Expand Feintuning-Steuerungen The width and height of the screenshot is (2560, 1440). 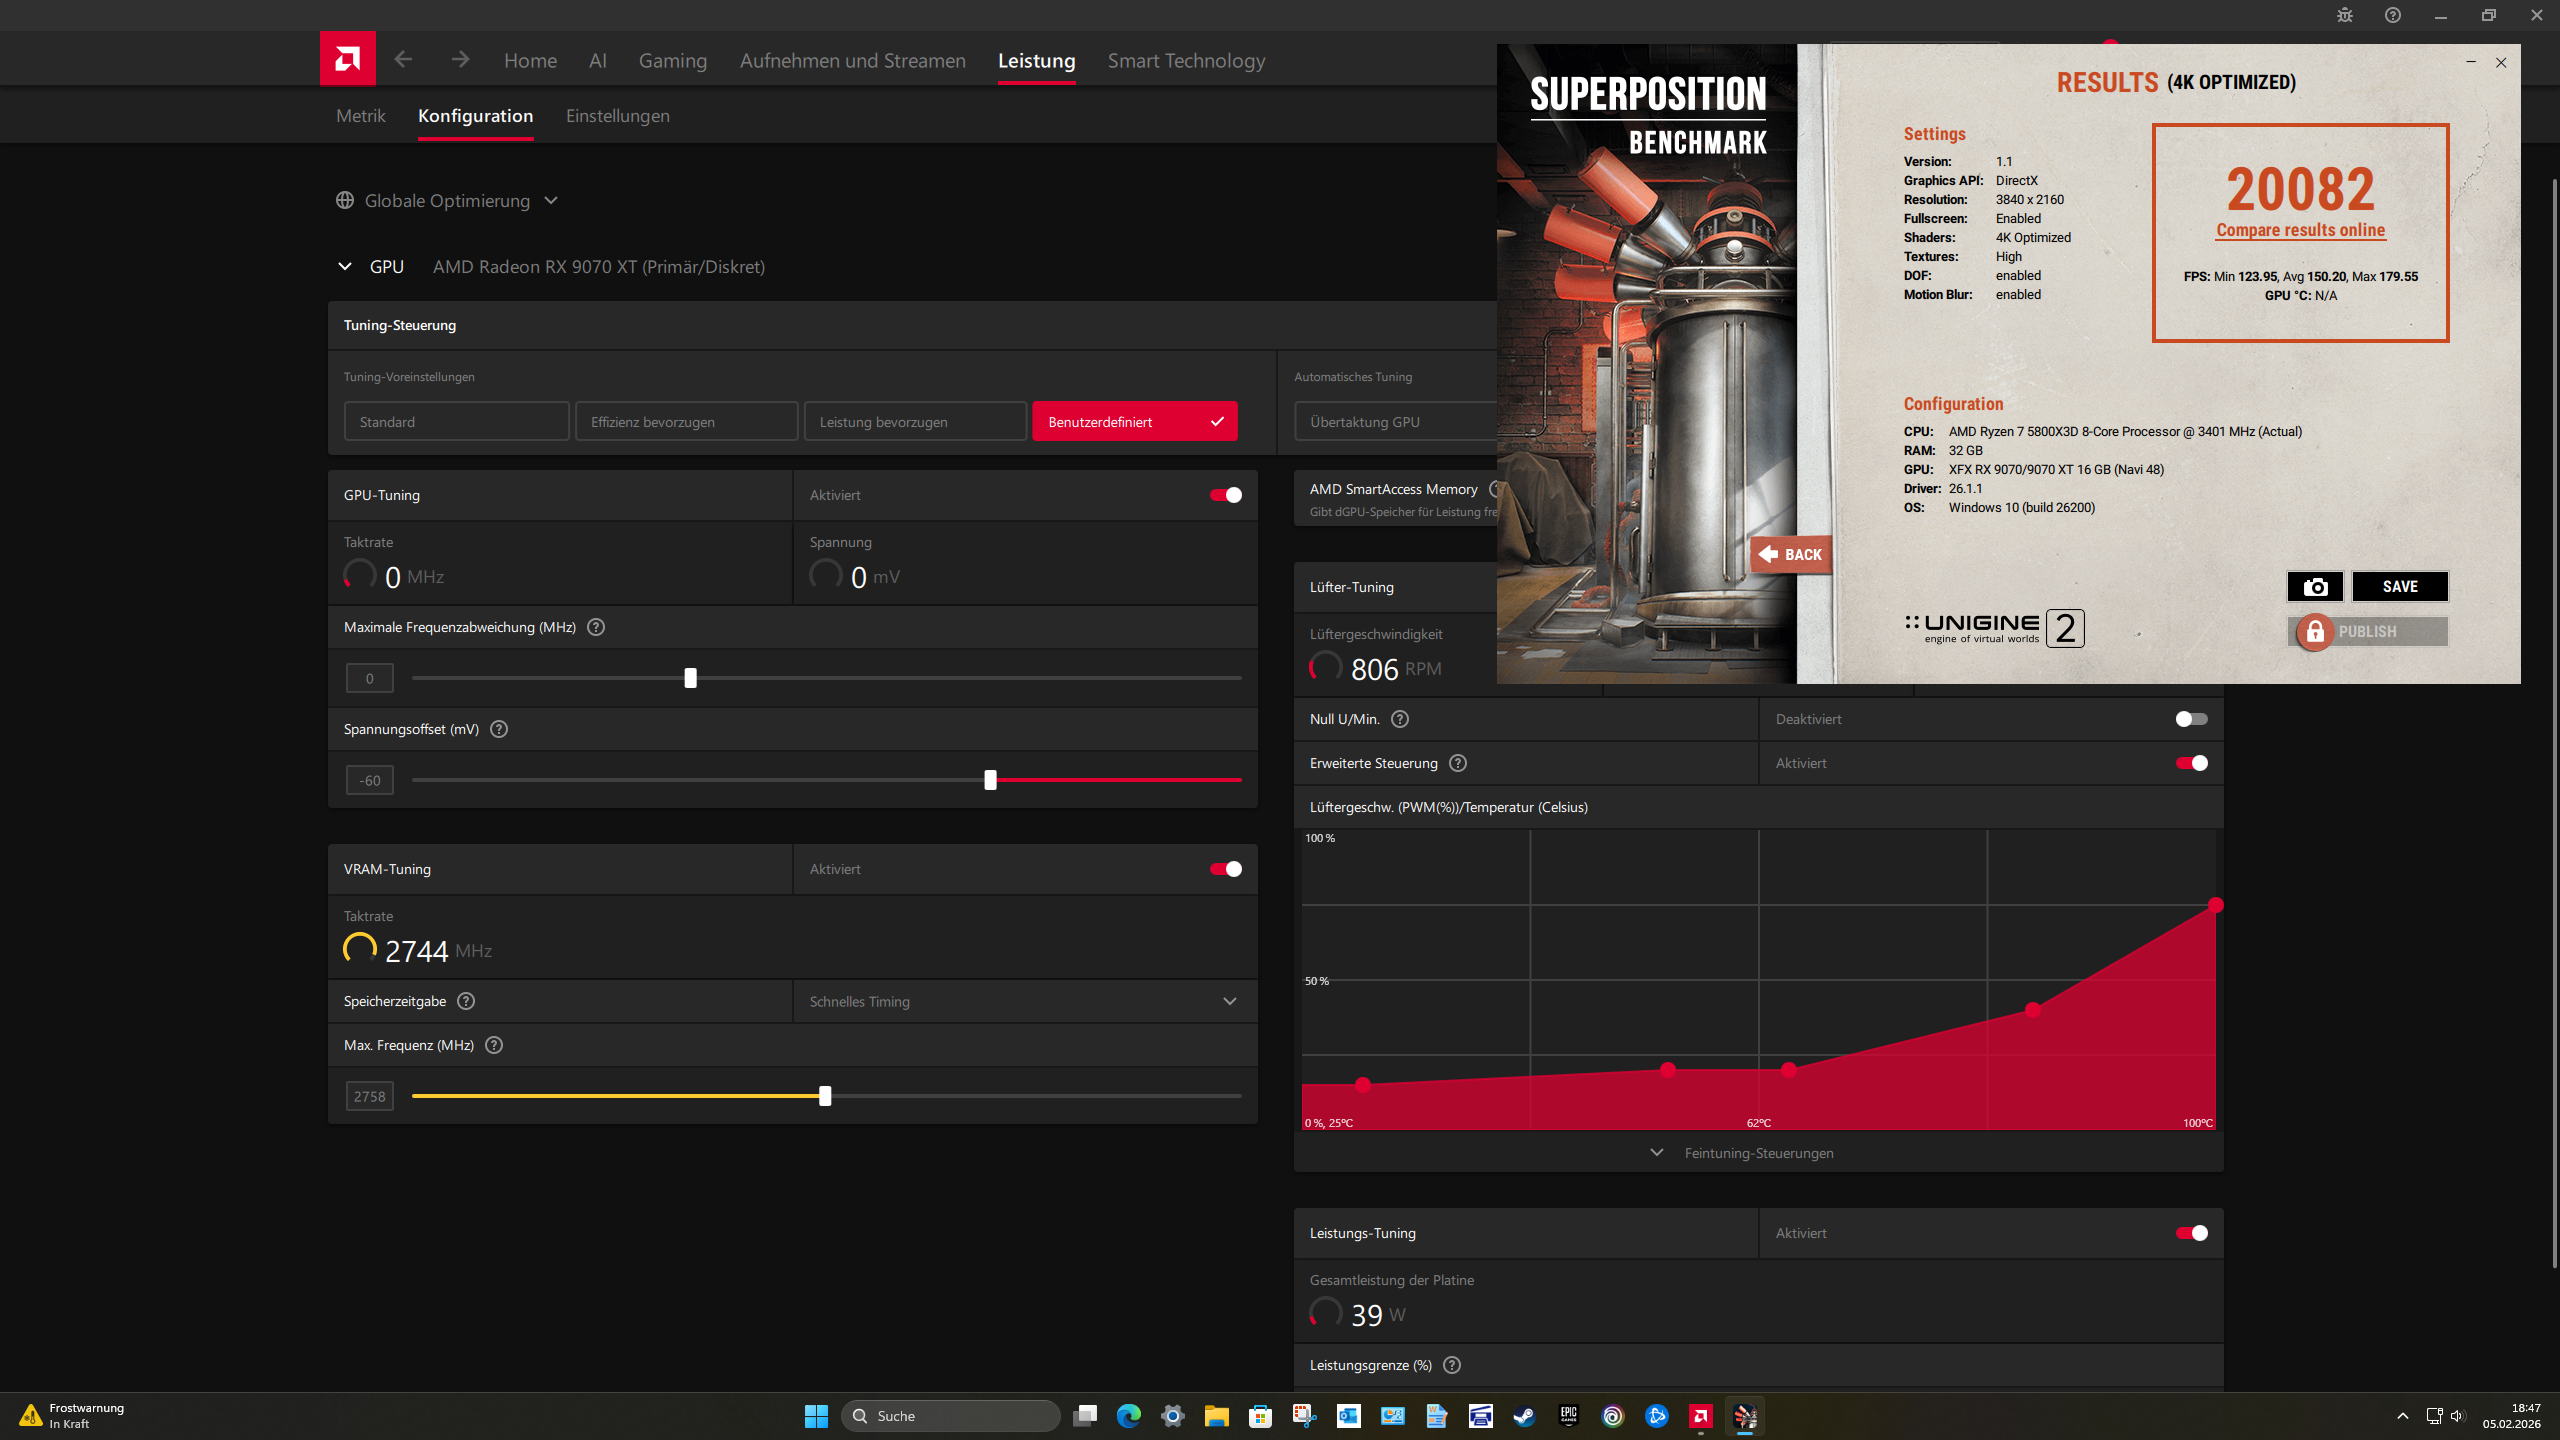click(1758, 1152)
